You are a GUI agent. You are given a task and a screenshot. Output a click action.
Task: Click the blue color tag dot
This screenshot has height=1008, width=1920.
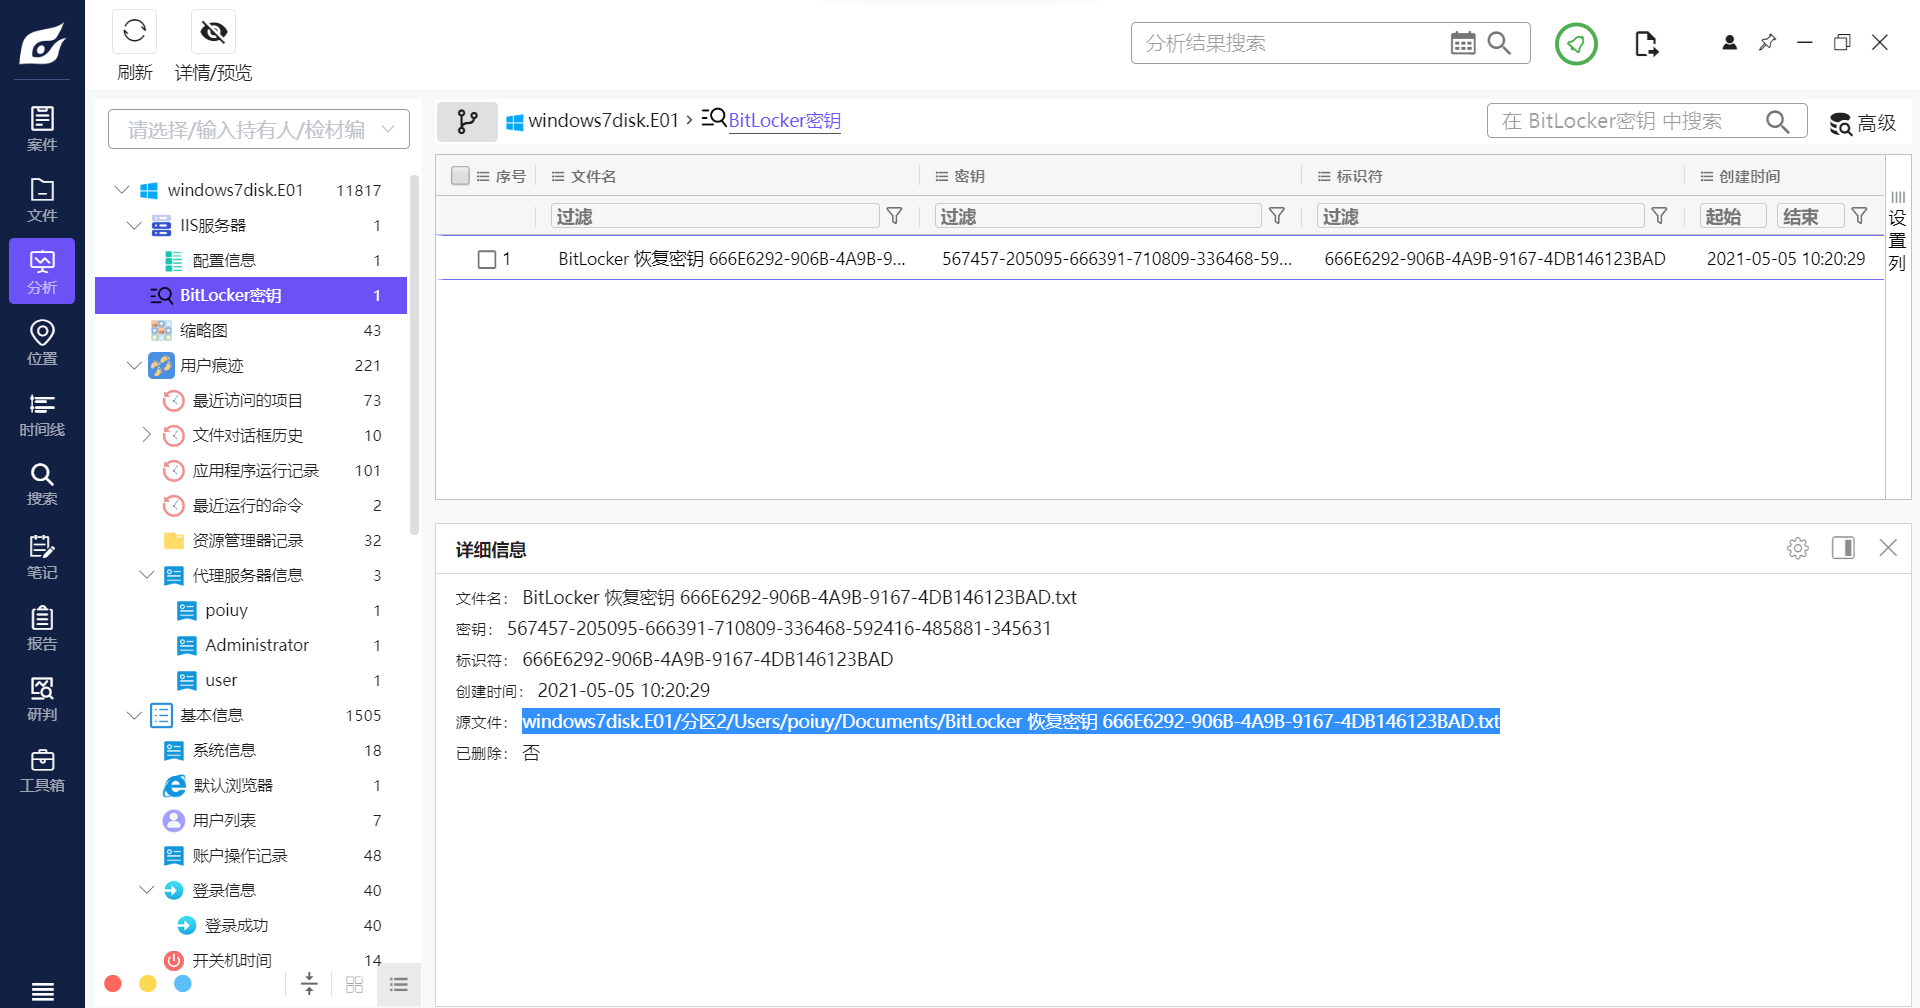click(183, 984)
